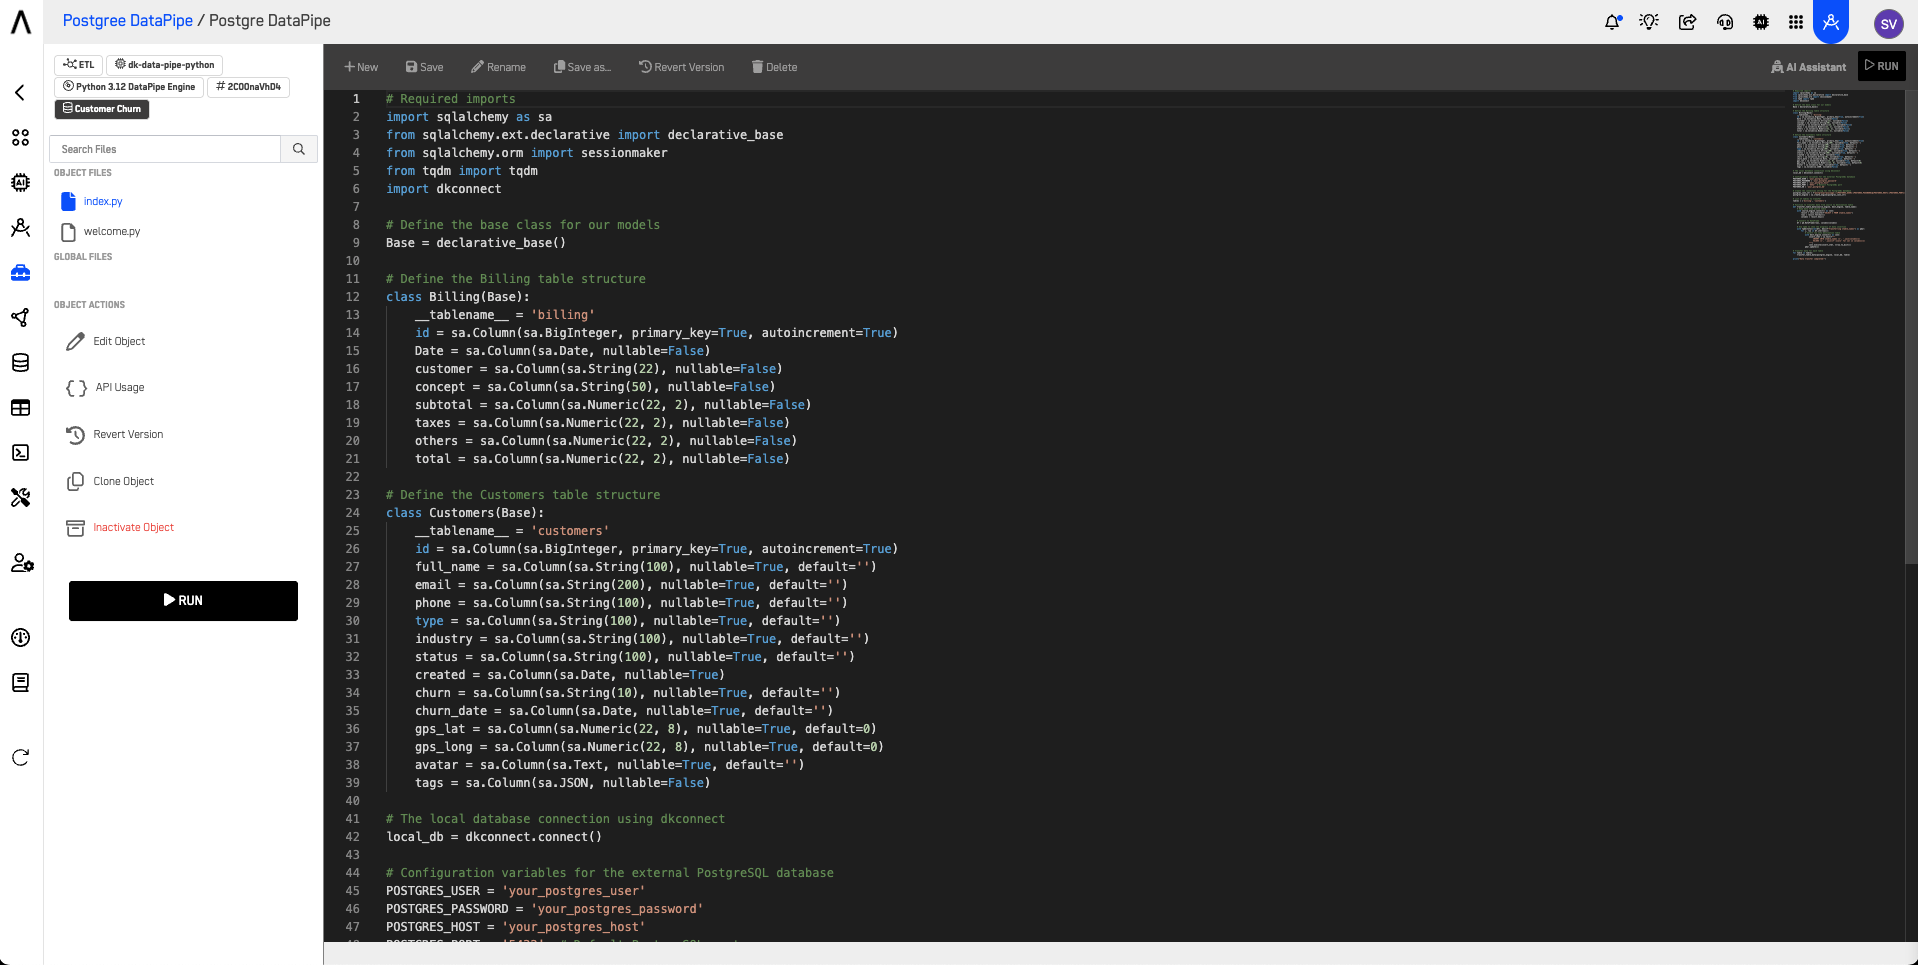Open the connected-nodes graph sidebar icon

(20, 318)
